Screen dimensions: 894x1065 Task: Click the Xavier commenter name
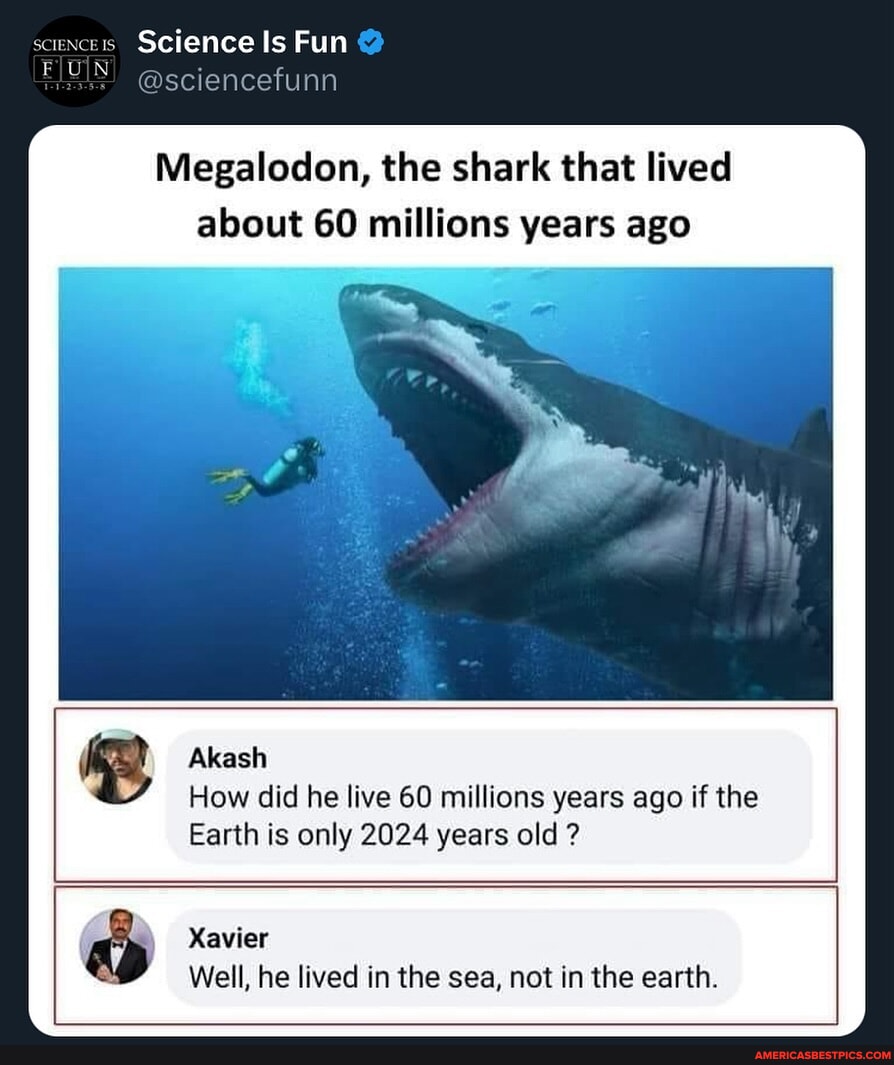point(228,937)
